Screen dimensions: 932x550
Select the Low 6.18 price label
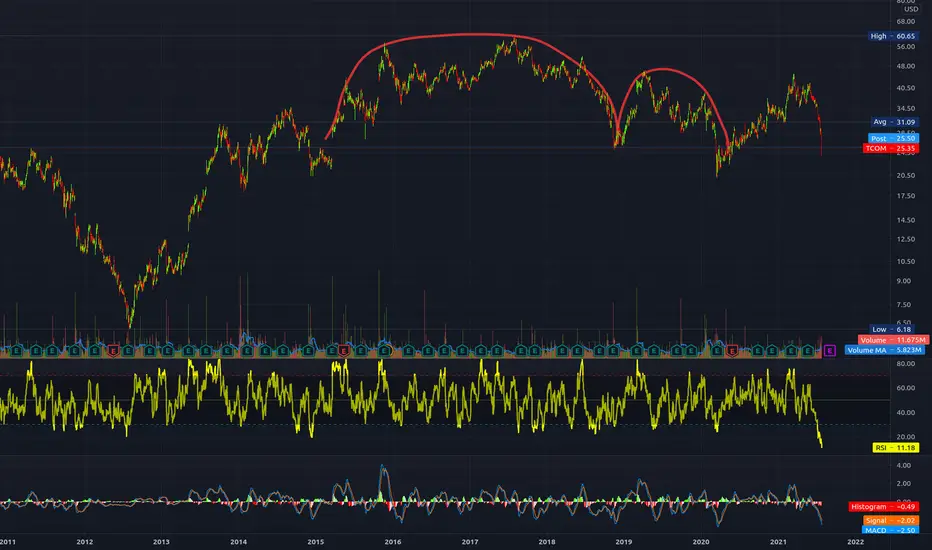click(894, 329)
